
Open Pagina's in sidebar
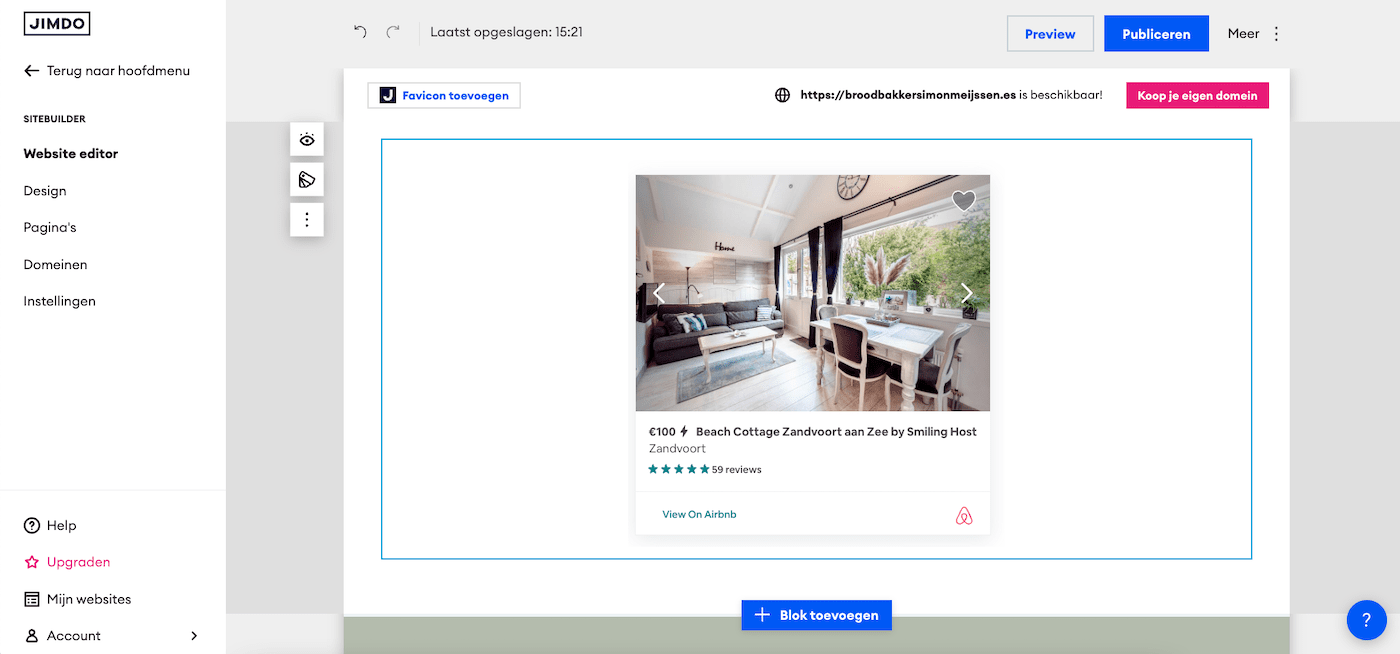pyautogui.click(x=50, y=227)
